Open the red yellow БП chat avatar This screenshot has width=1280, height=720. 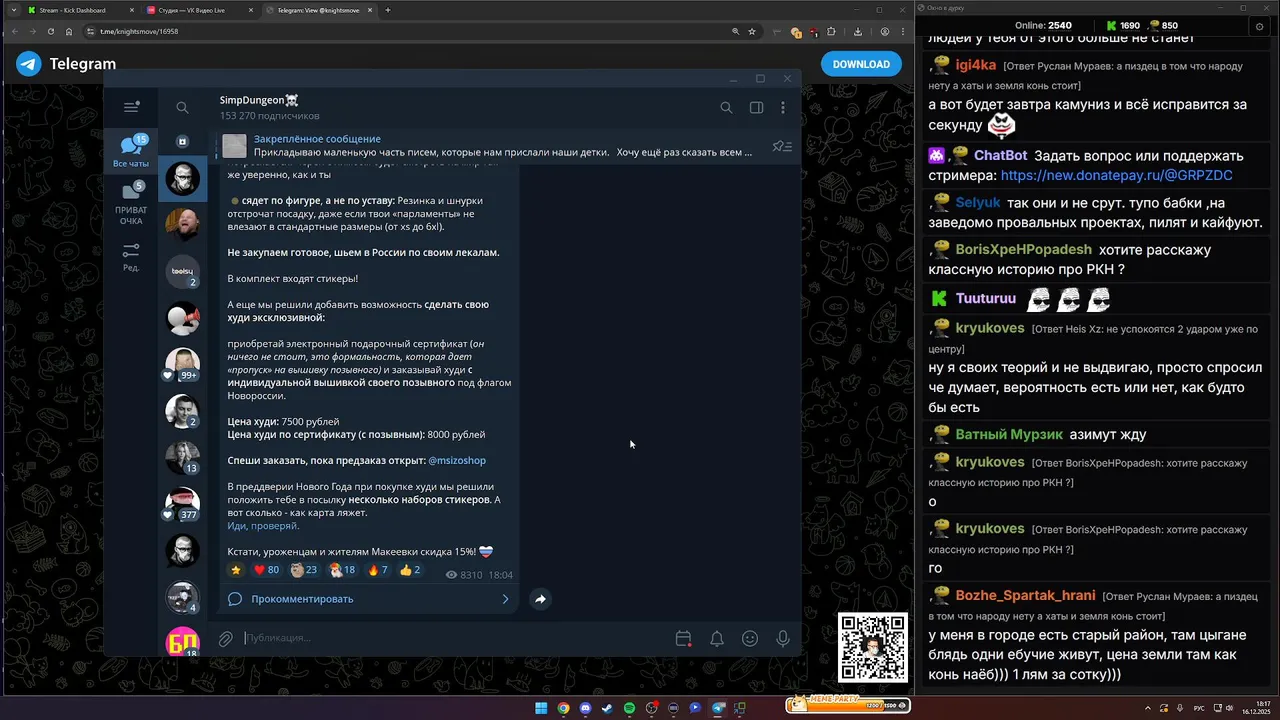(x=182, y=641)
